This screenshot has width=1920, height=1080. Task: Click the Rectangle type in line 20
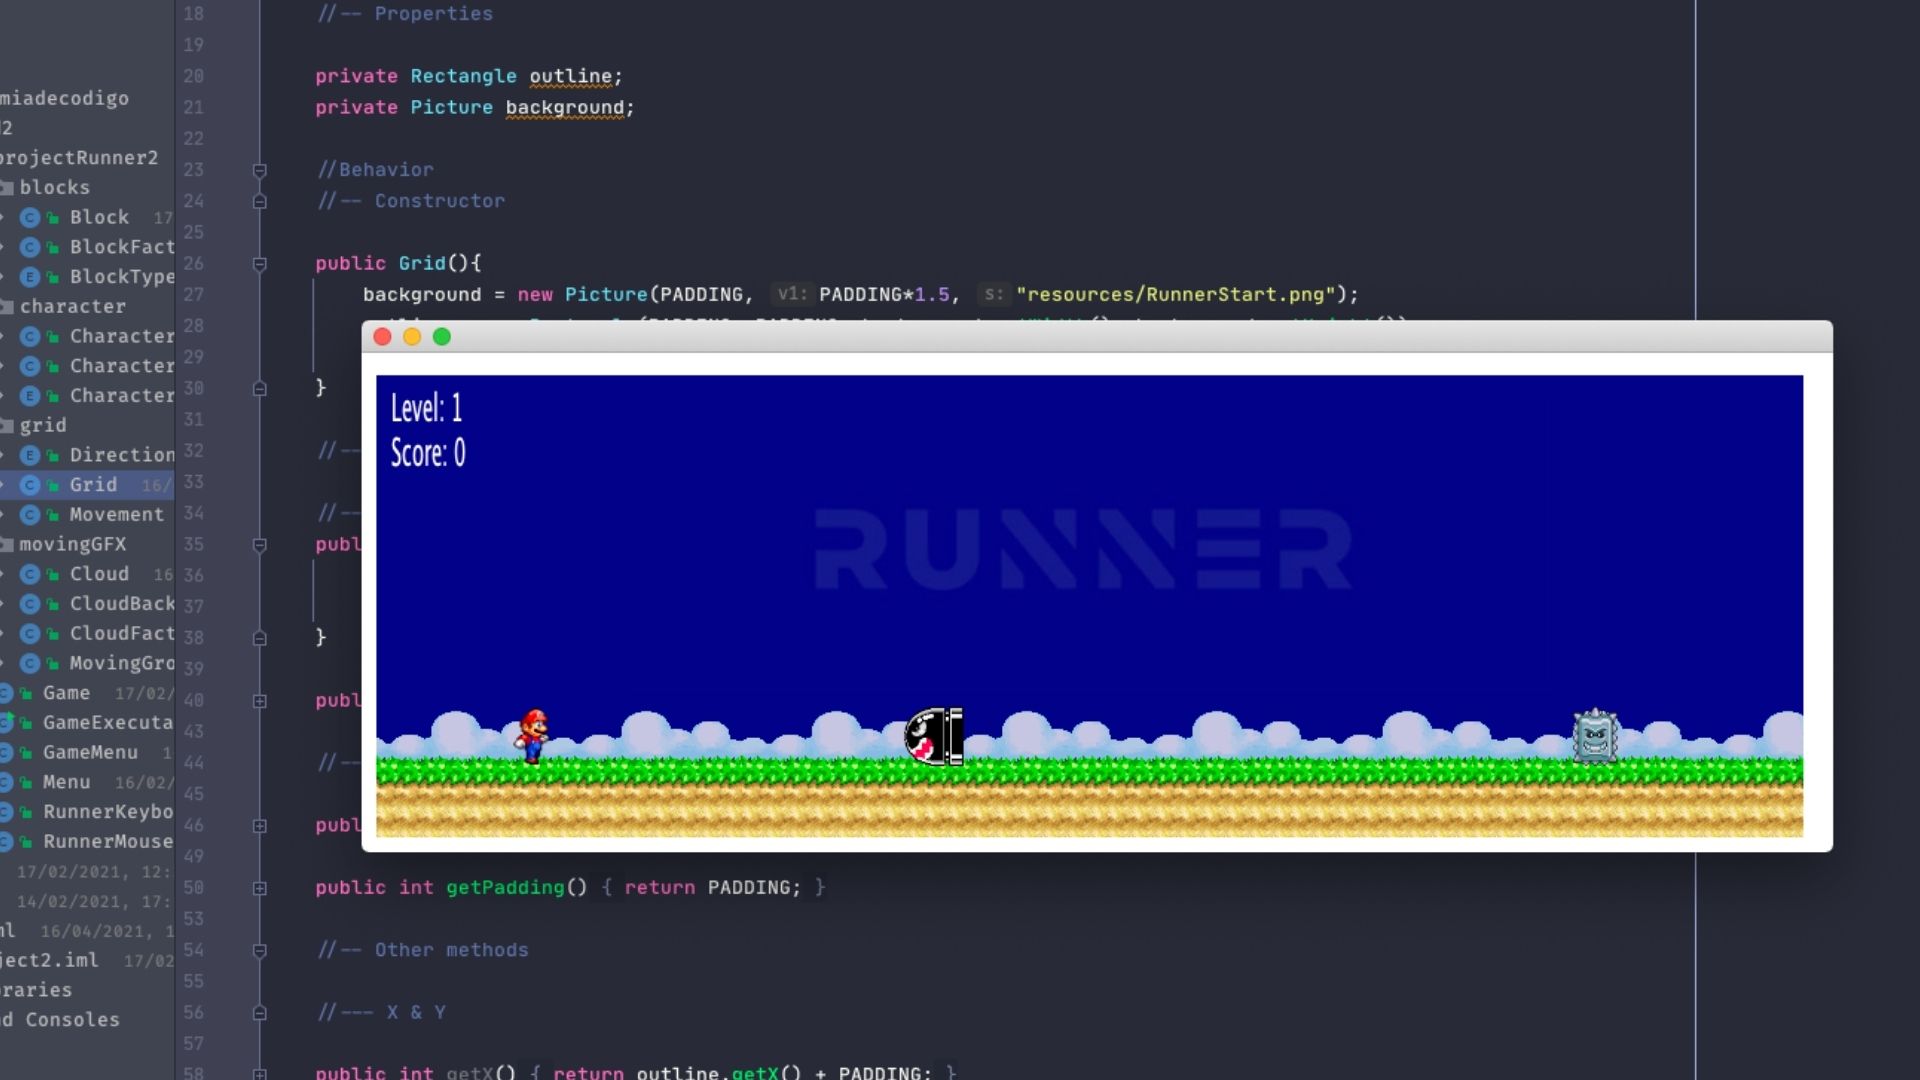463,76
